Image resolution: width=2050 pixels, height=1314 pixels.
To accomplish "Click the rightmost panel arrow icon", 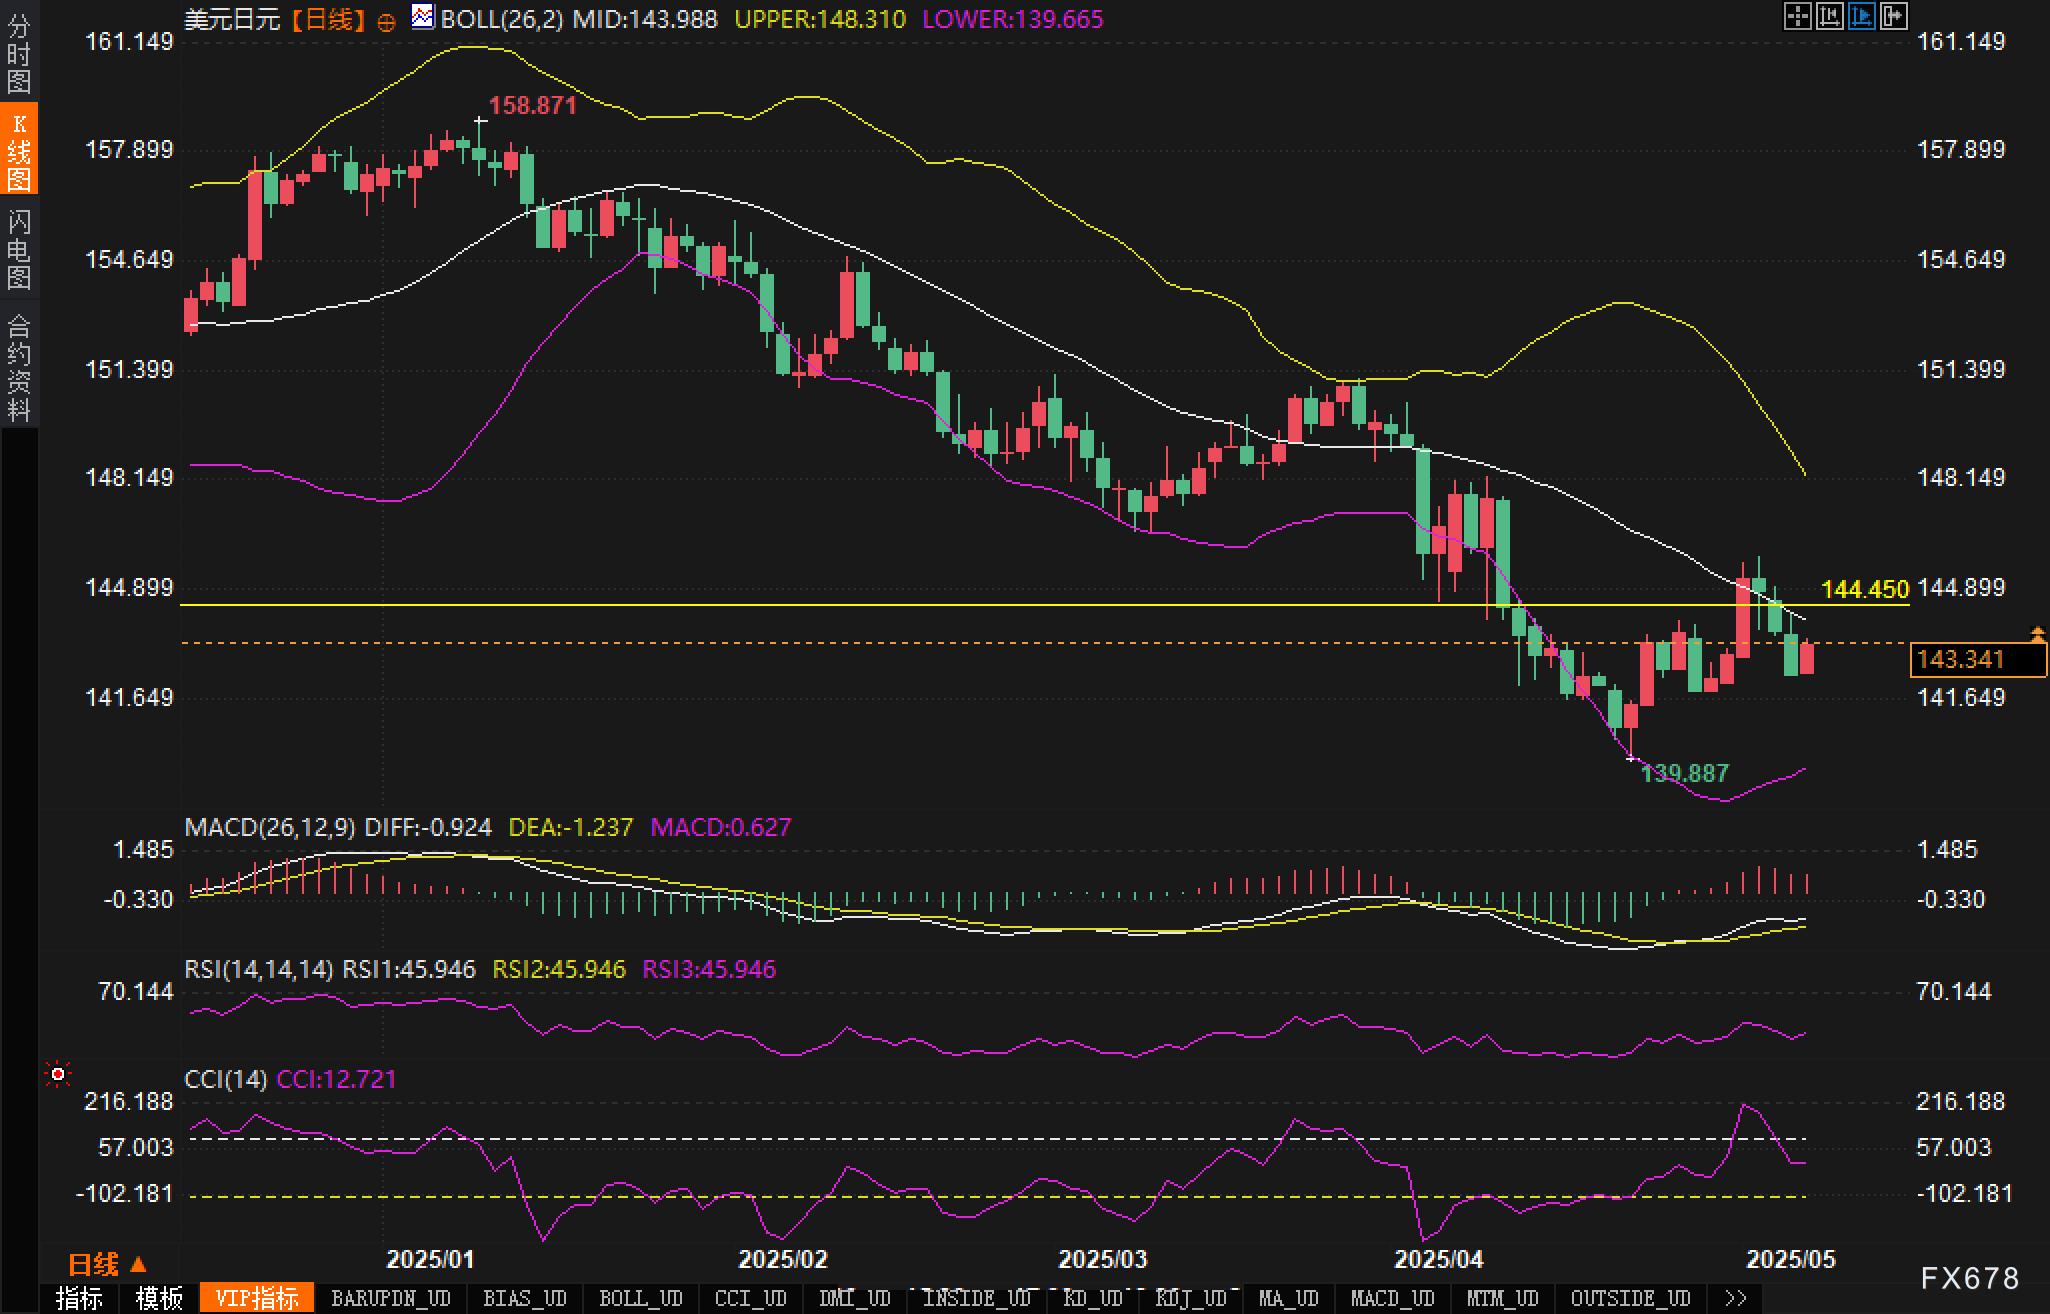I will click(1893, 16).
